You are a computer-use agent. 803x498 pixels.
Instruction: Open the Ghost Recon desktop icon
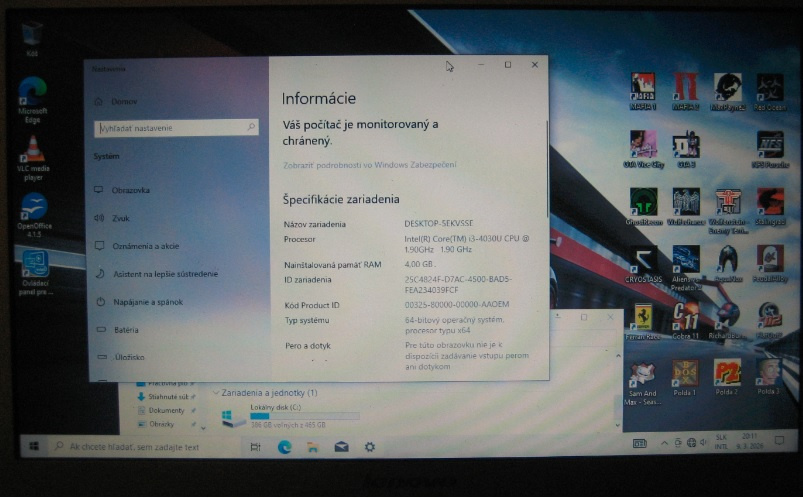644,206
